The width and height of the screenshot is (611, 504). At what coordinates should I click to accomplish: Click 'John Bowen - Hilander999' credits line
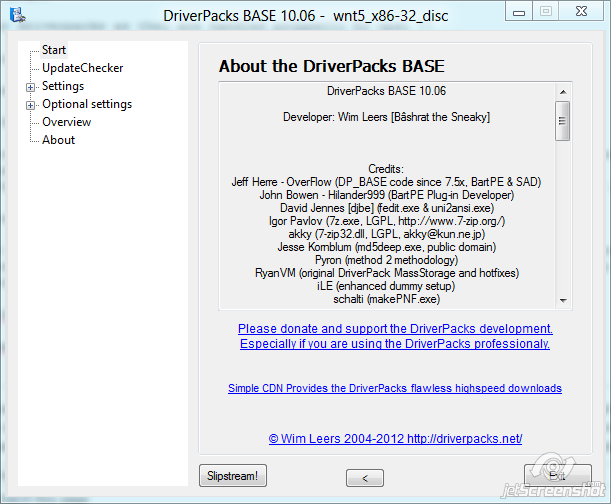[387, 195]
